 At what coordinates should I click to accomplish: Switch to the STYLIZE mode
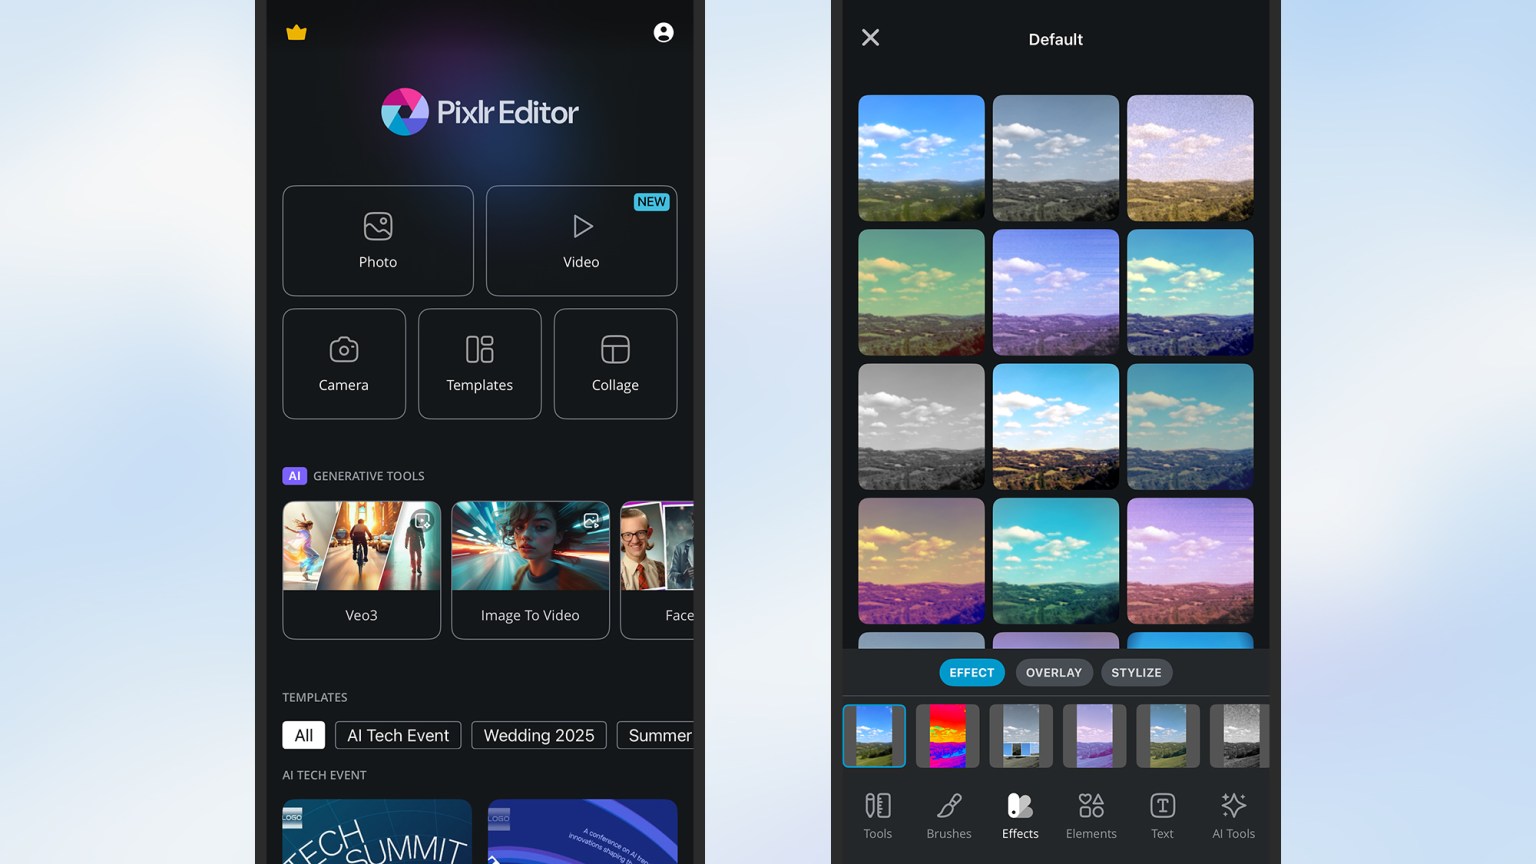coord(1136,672)
